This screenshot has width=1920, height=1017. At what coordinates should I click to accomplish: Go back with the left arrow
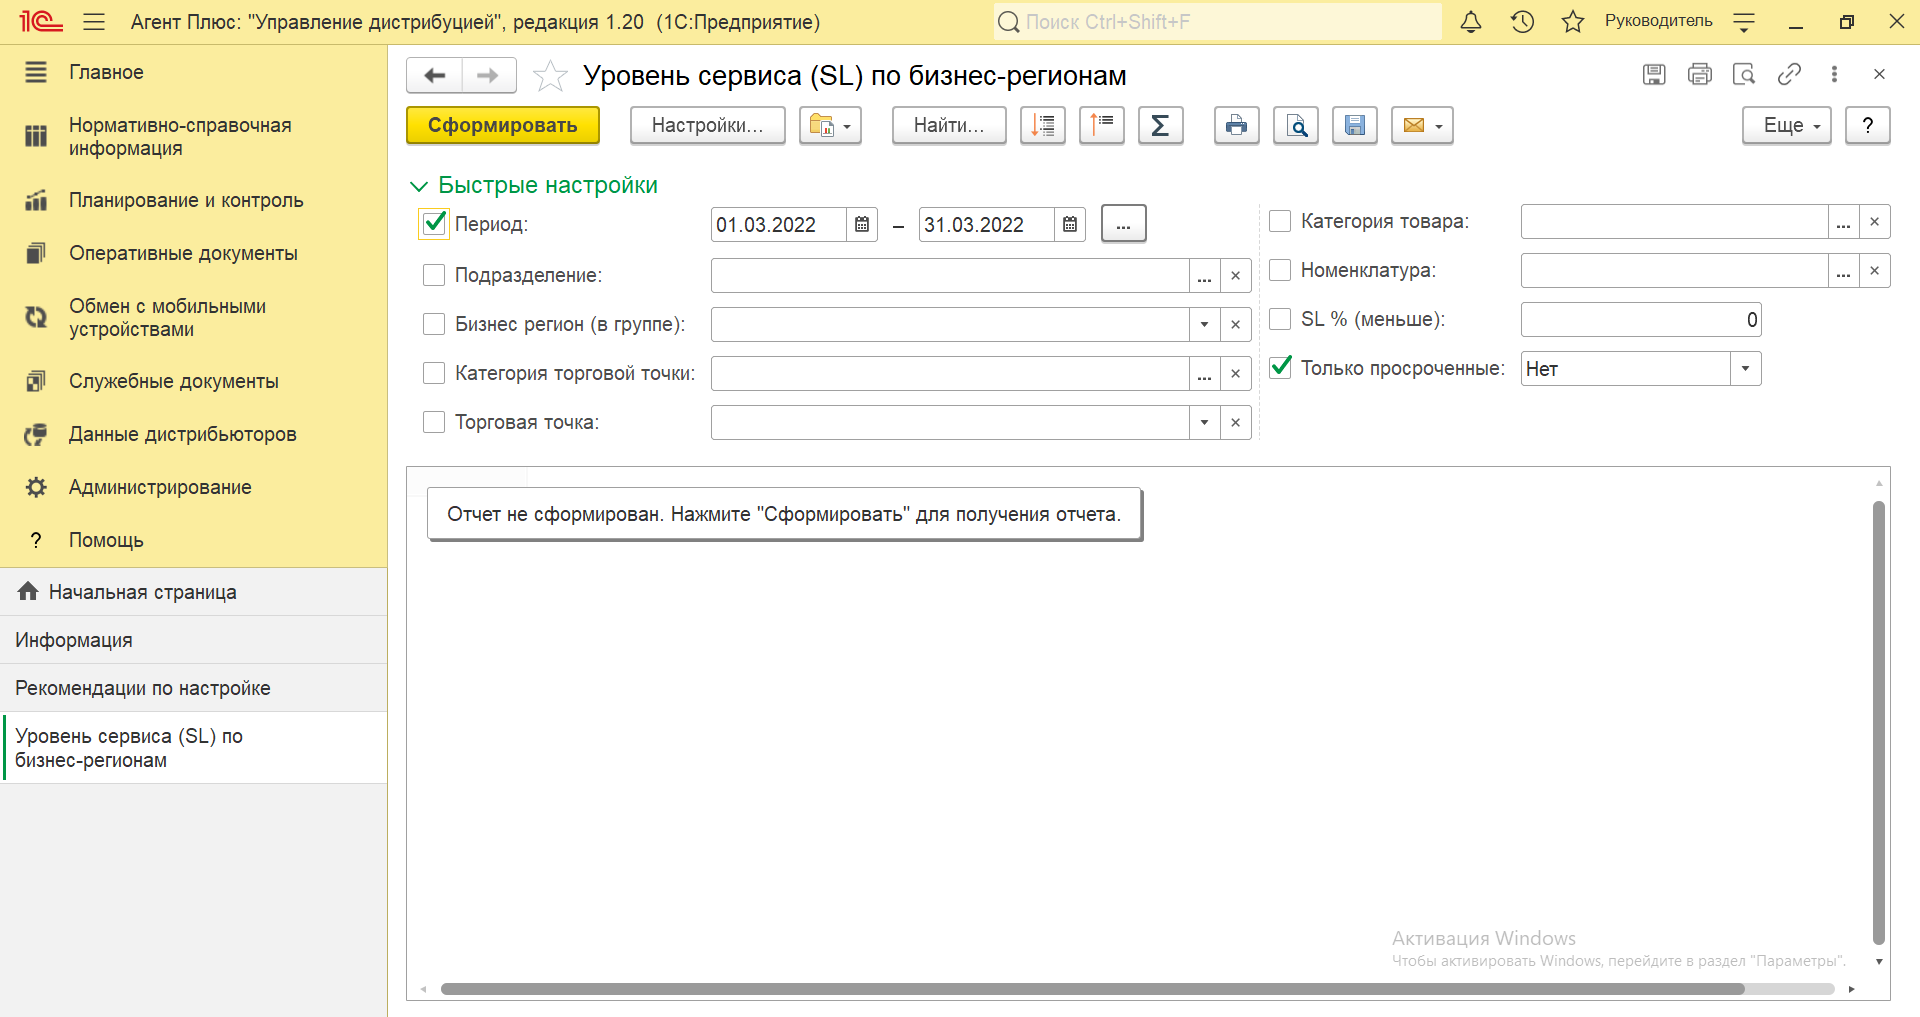[435, 75]
